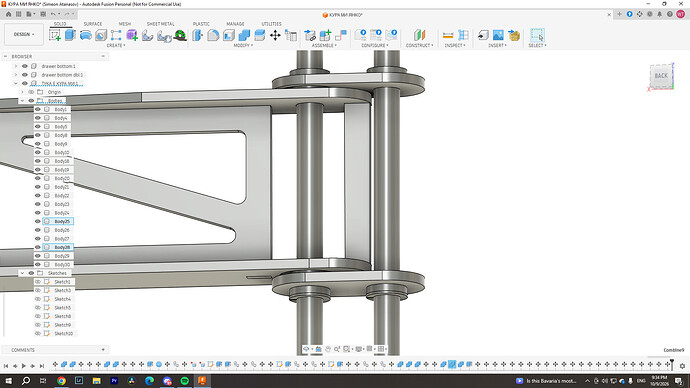
Task: Toggle the Origin folder visibility eye
Action: pyautogui.click(x=31, y=92)
